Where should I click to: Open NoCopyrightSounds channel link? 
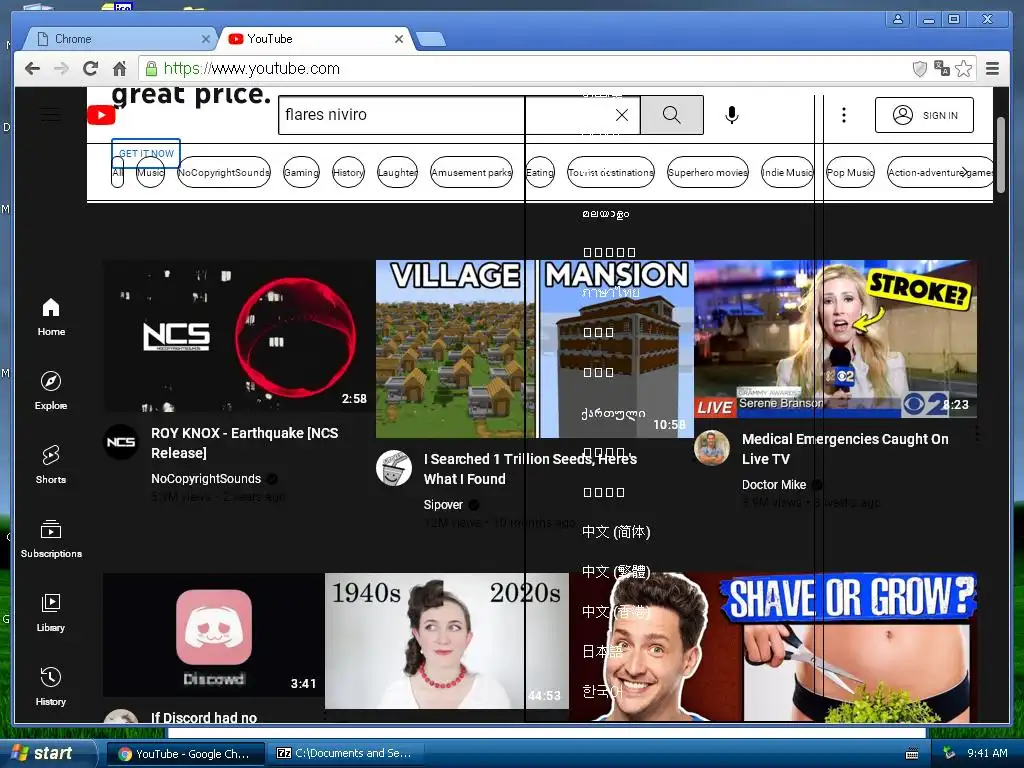(x=206, y=479)
